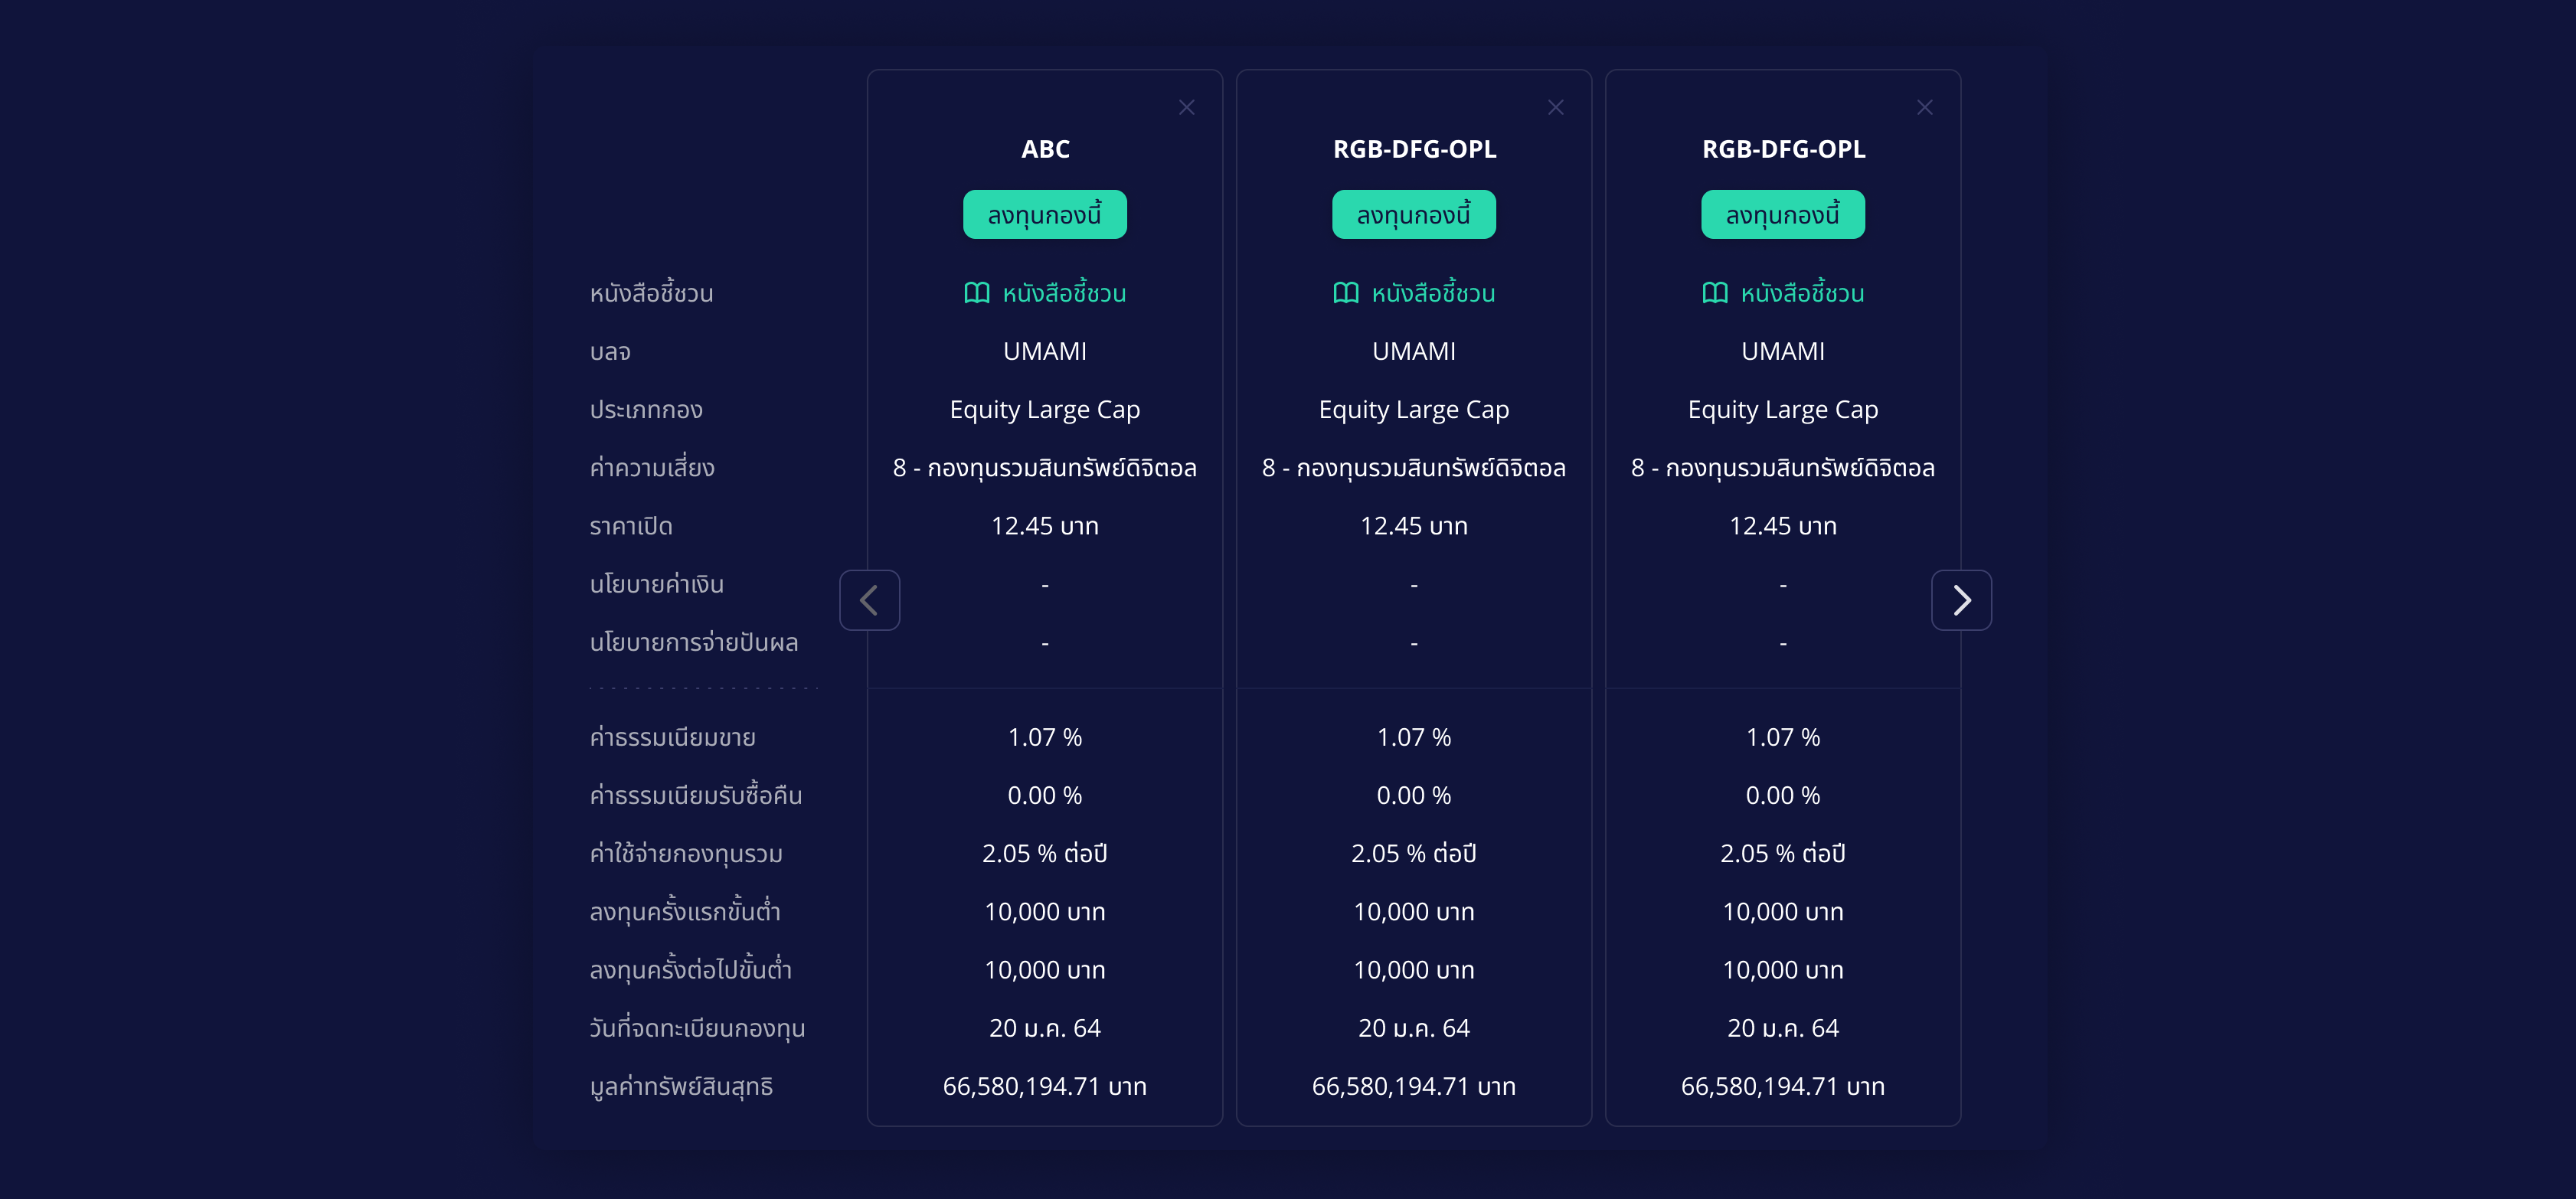Switch to the ABC fund column header
The image size is (2576, 1199).
[1045, 148]
